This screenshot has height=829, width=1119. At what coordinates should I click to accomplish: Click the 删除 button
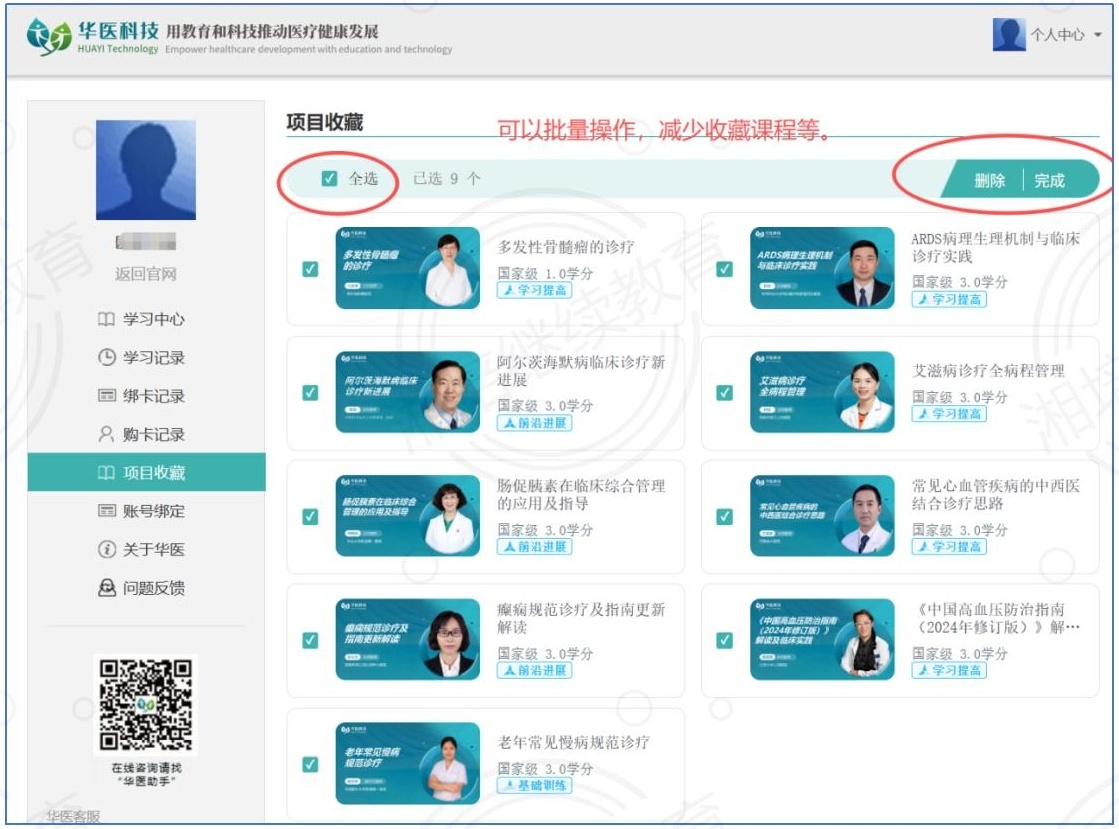pyautogui.click(x=989, y=181)
